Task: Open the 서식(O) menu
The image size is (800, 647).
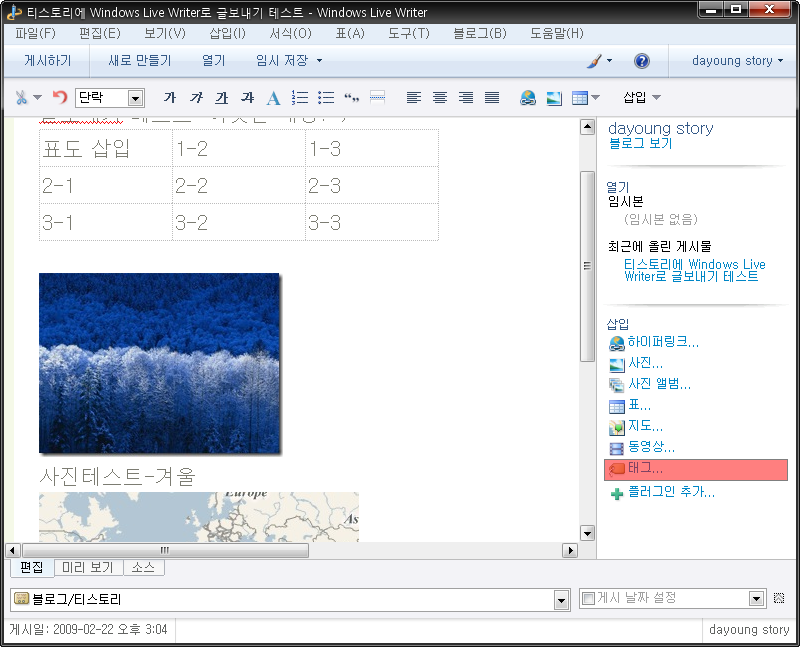Action: (290, 34)
